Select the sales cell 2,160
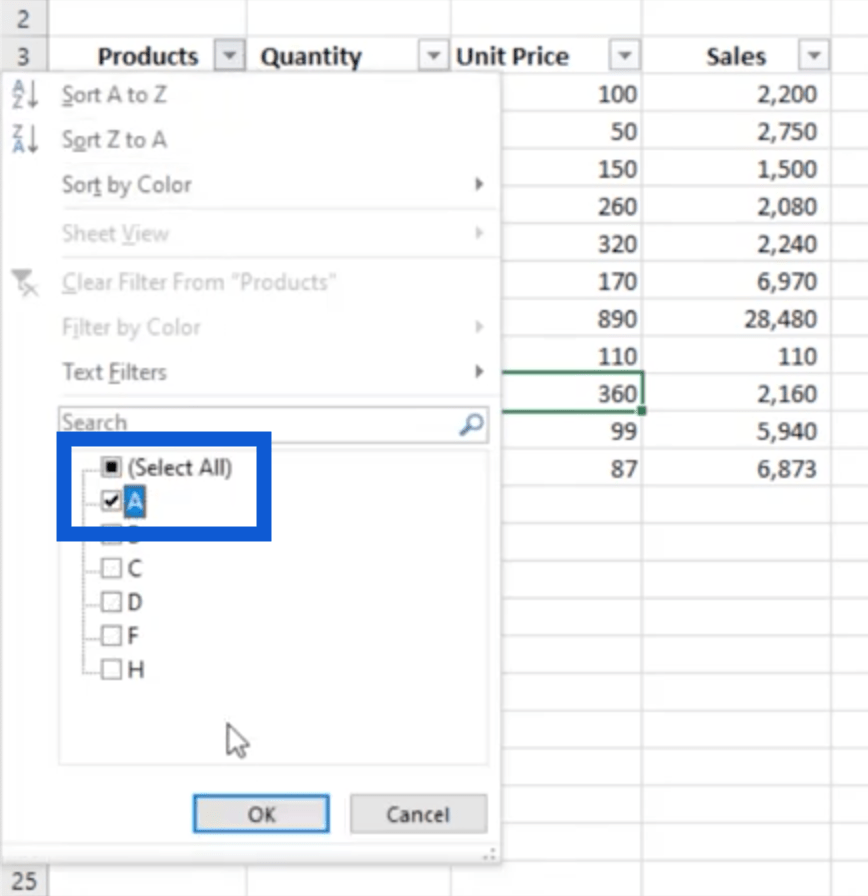868x896 pixels. (736, 393)
